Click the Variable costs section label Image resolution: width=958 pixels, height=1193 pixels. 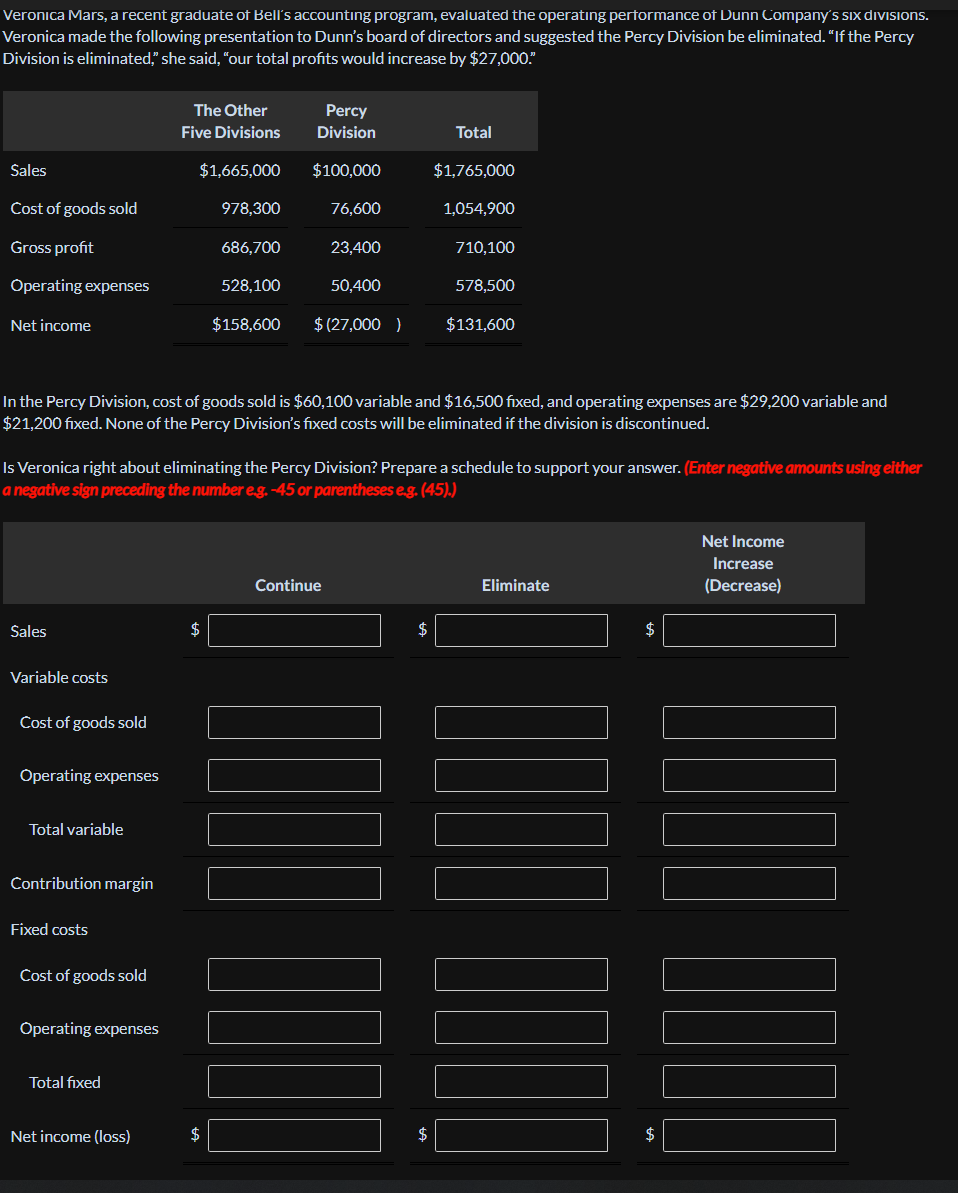(x=59, y=677)
